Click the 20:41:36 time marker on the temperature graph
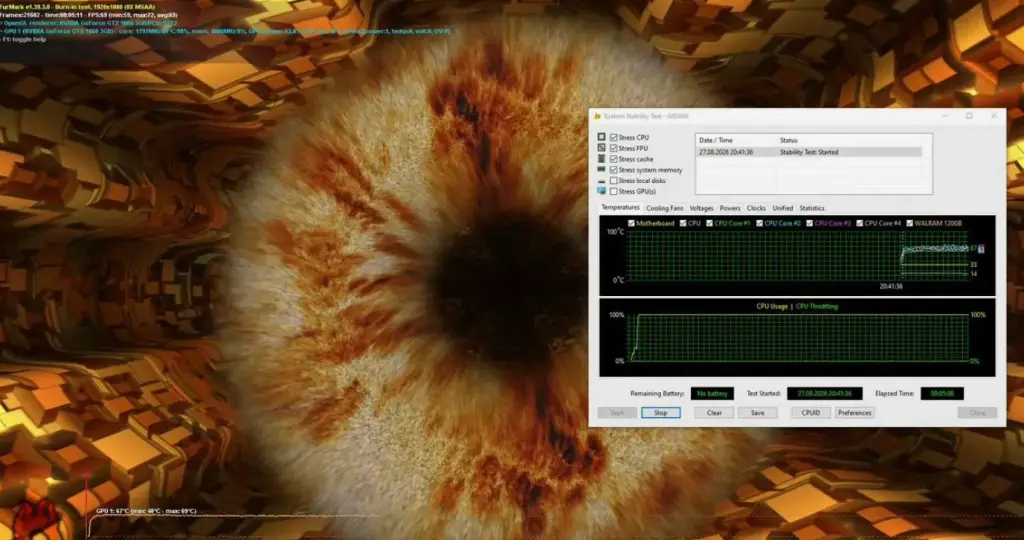Screen dimensions: 1024x540 click(x=891, y=286)
